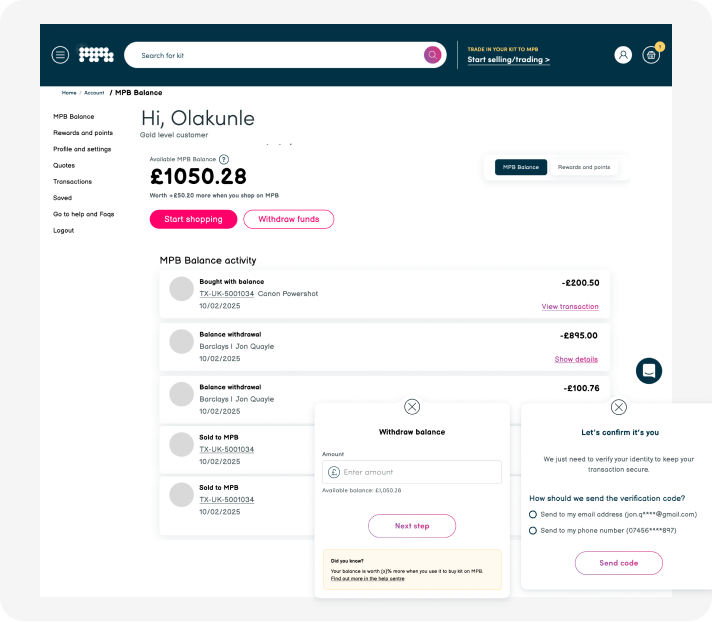Open Rewards and points in the sidebar
This screenshot has width=712, height=622.
pyautogui.click(x=83, y=133)
